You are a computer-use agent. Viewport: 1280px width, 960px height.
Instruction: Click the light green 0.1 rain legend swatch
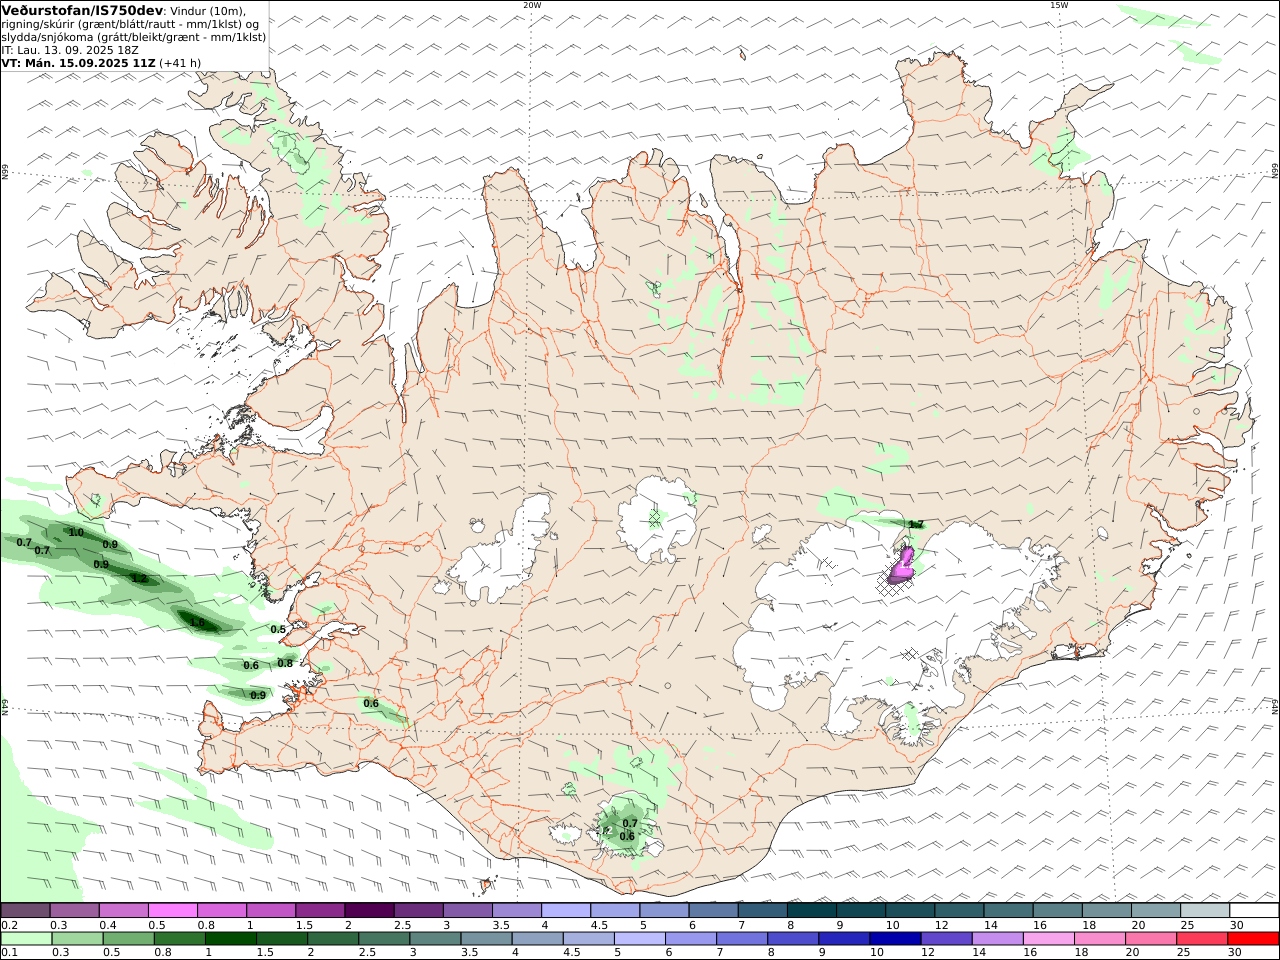tap(26, 939)
